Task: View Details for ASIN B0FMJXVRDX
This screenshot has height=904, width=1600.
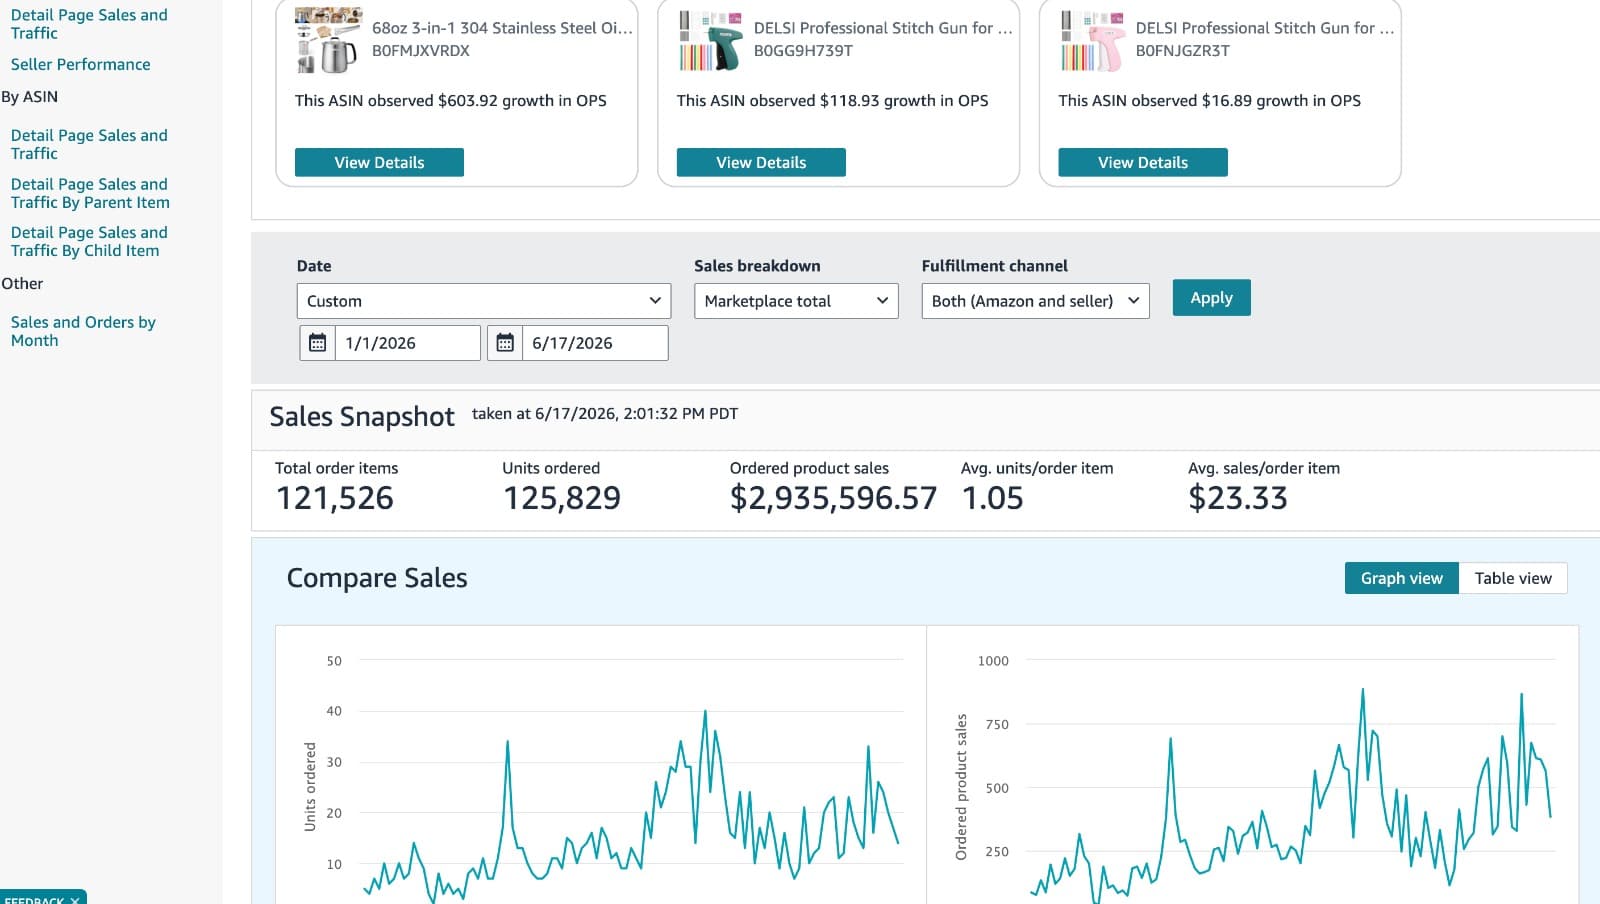Action: (x=379, y=162)
